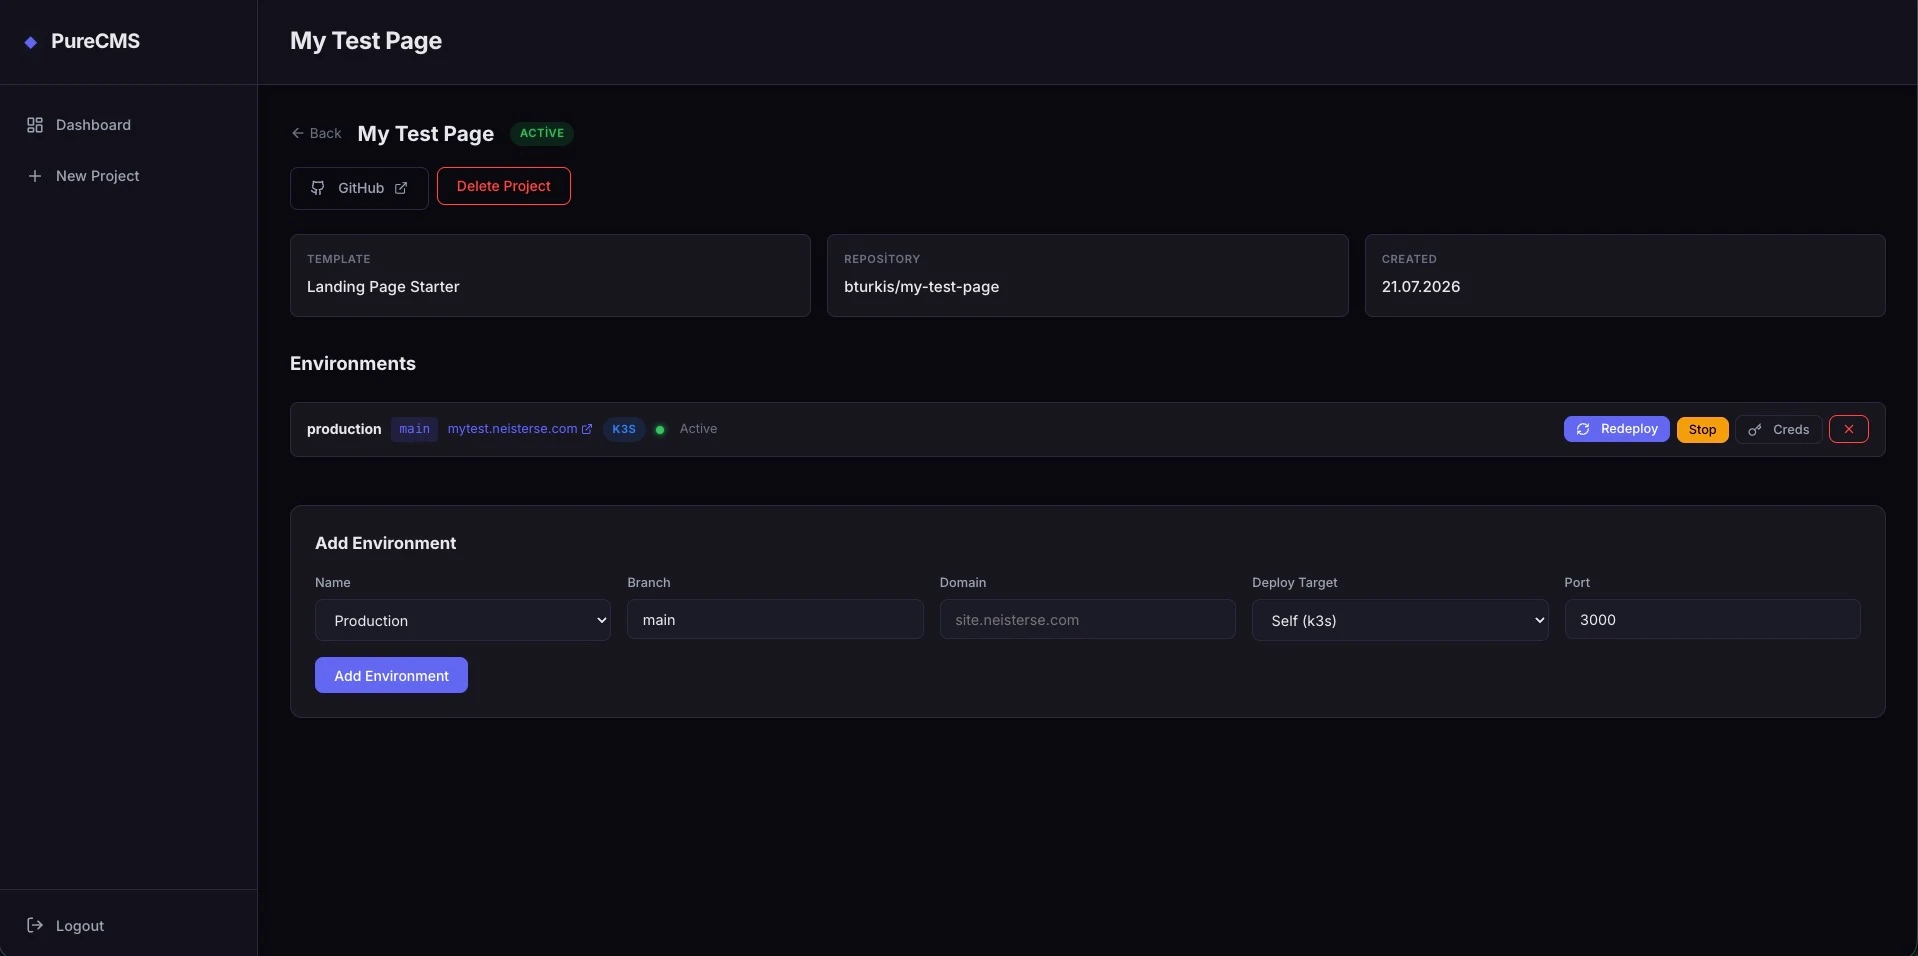
Task: Open the GitHub repository button
Action: coord(359,188)
